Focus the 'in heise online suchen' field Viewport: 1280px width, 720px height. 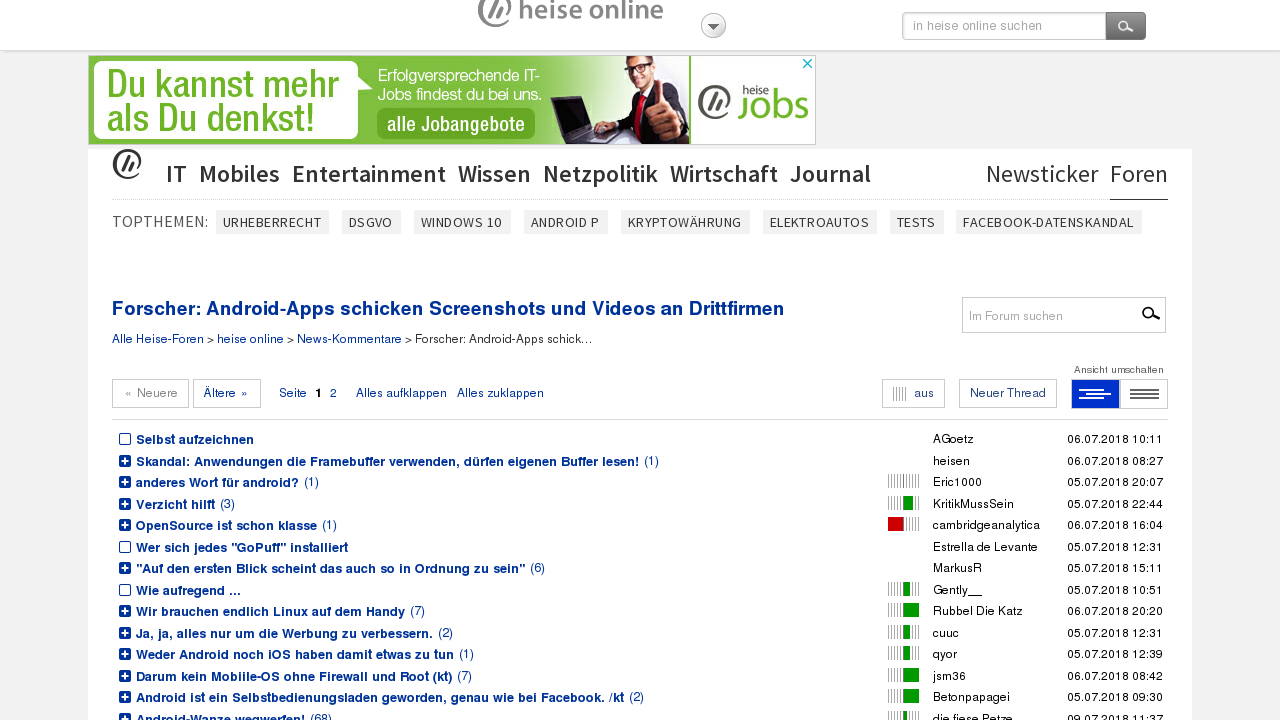click(1004, 26)
